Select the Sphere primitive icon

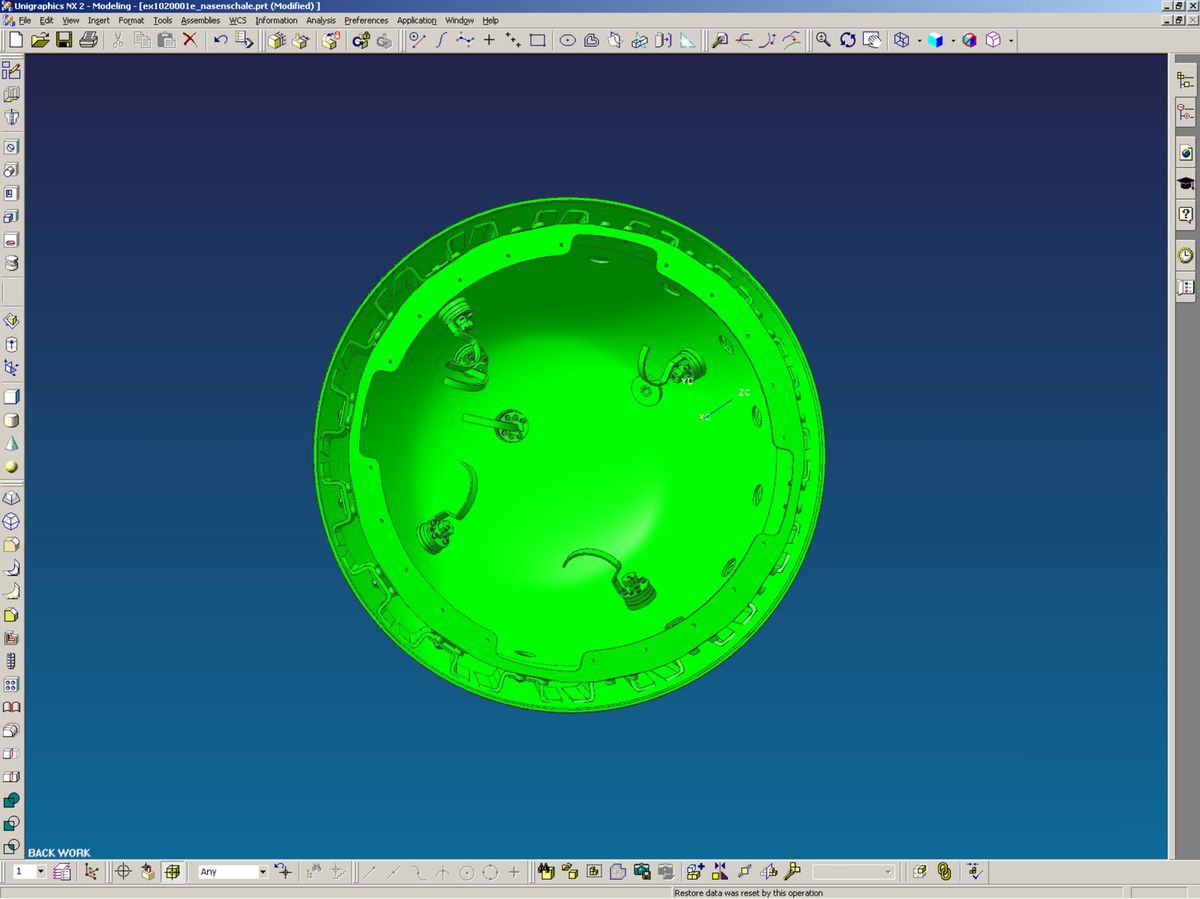[11, 468]
